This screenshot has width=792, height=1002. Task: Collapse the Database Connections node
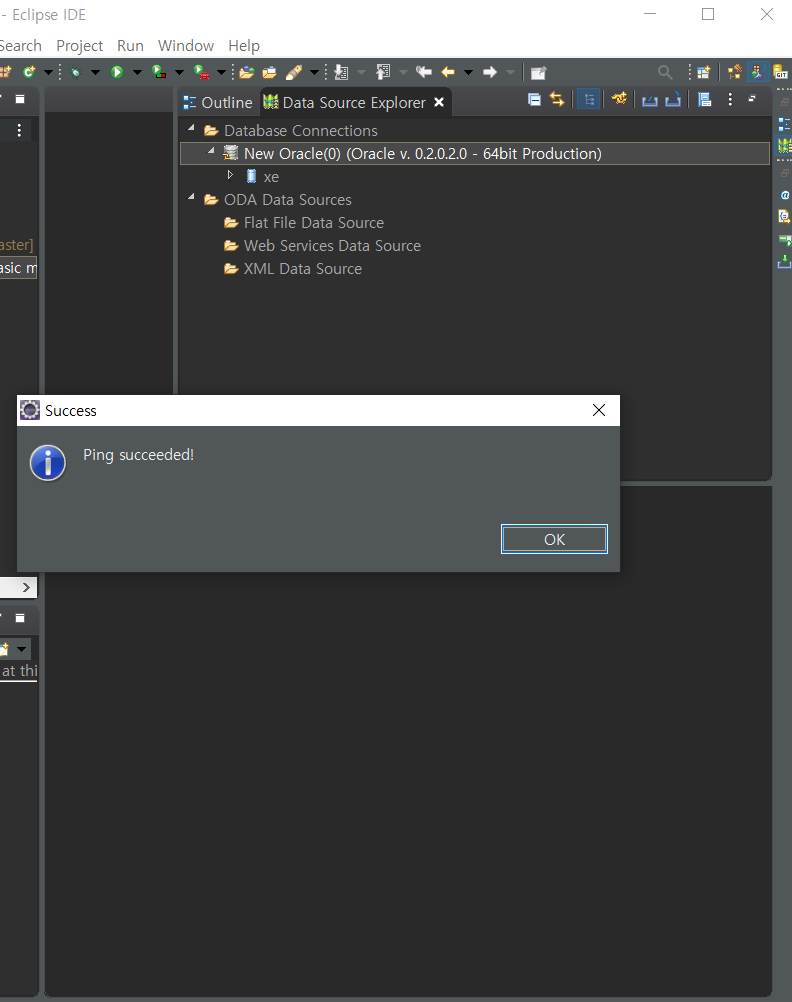(x=191, y=128)
